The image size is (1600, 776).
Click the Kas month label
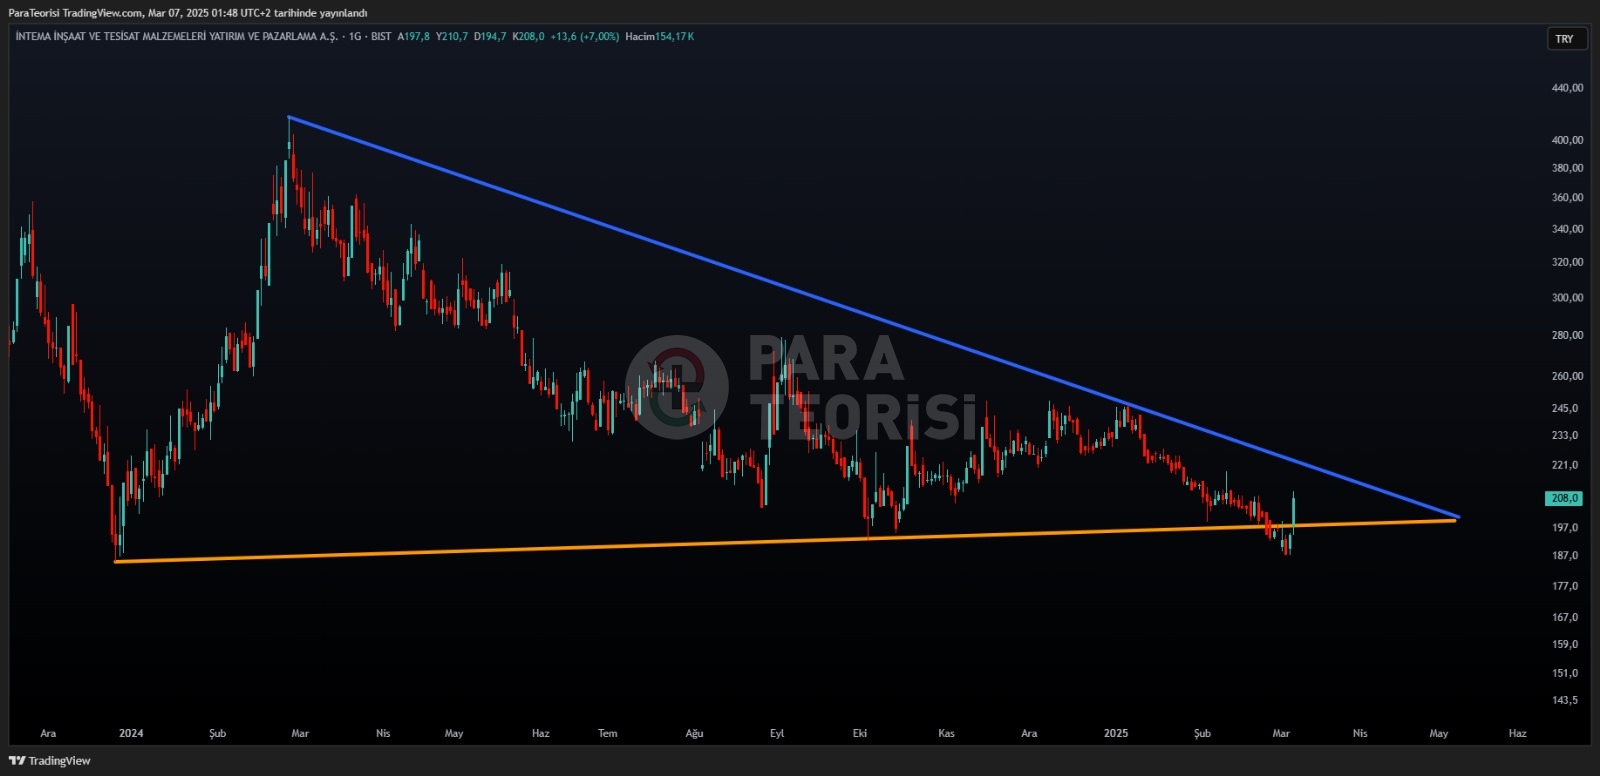tap(947, 734)
